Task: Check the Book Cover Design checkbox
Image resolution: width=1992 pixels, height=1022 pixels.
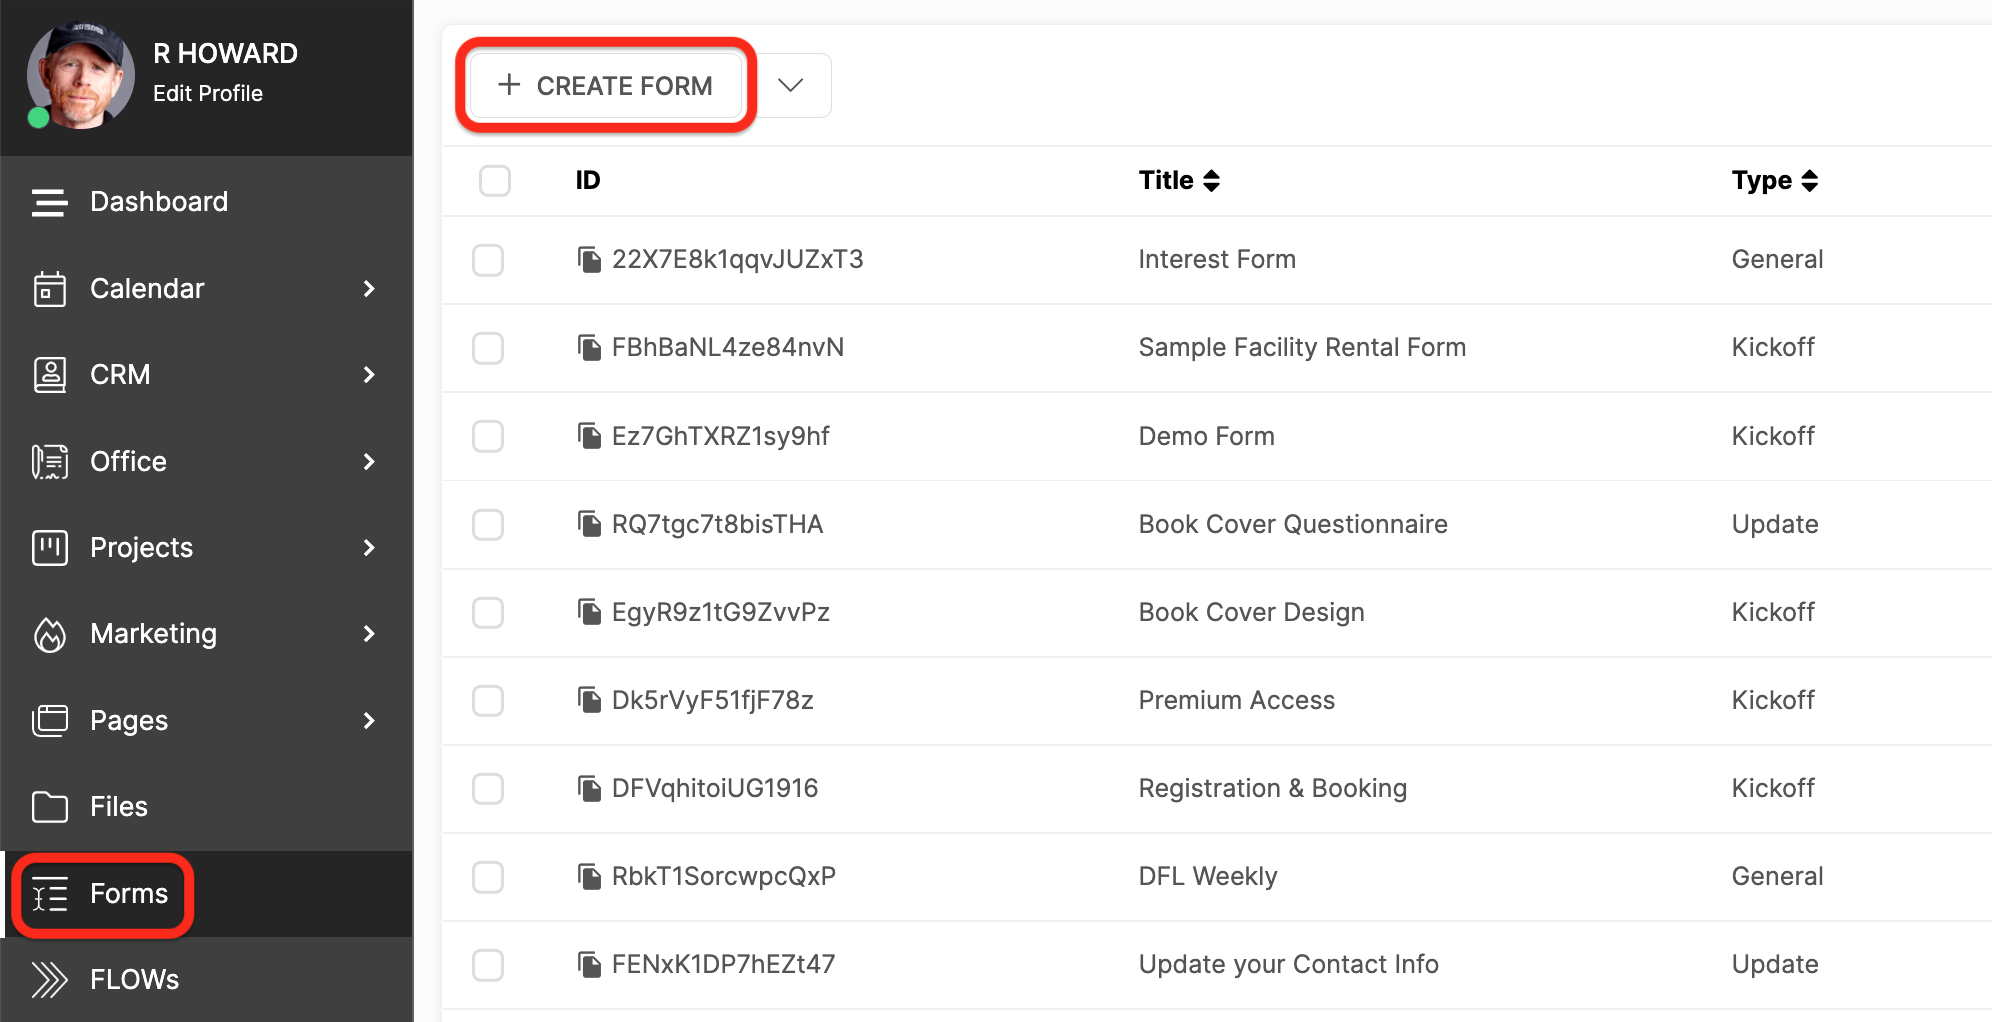Action: [x=488, y=612]
